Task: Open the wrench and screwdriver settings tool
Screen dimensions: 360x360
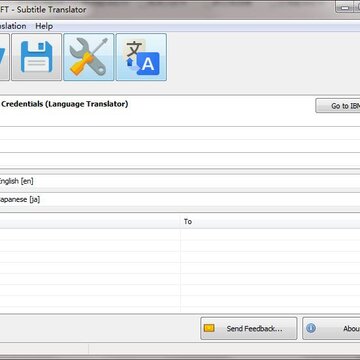Action: coord(89,57)
